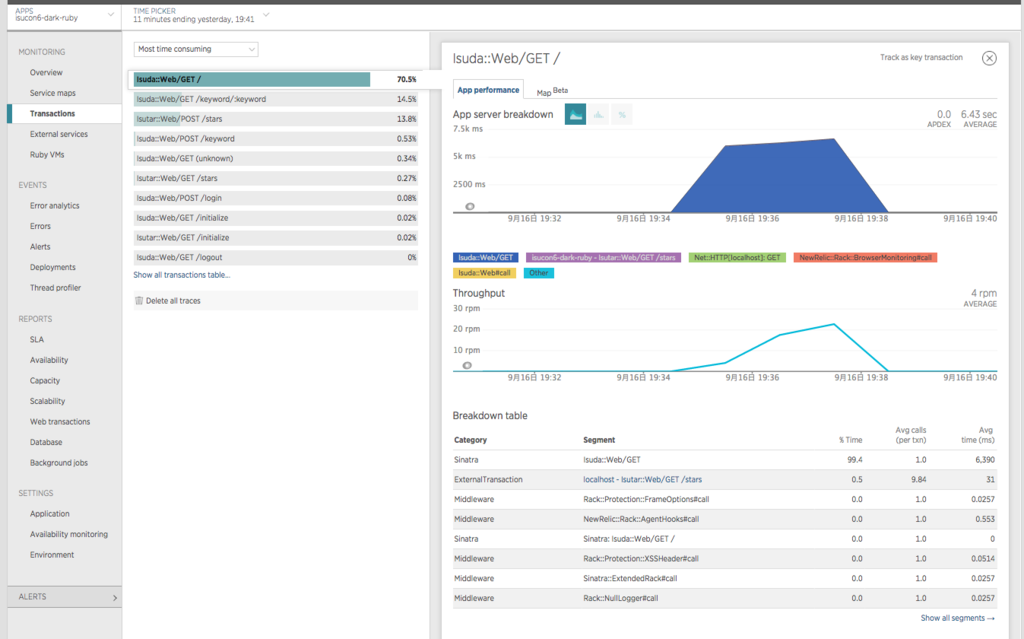The width and height of the screenshot is (1024, 639).
Task: Toggle yellow Isuda::Web#call legend swatch
Action: point(485,273)
